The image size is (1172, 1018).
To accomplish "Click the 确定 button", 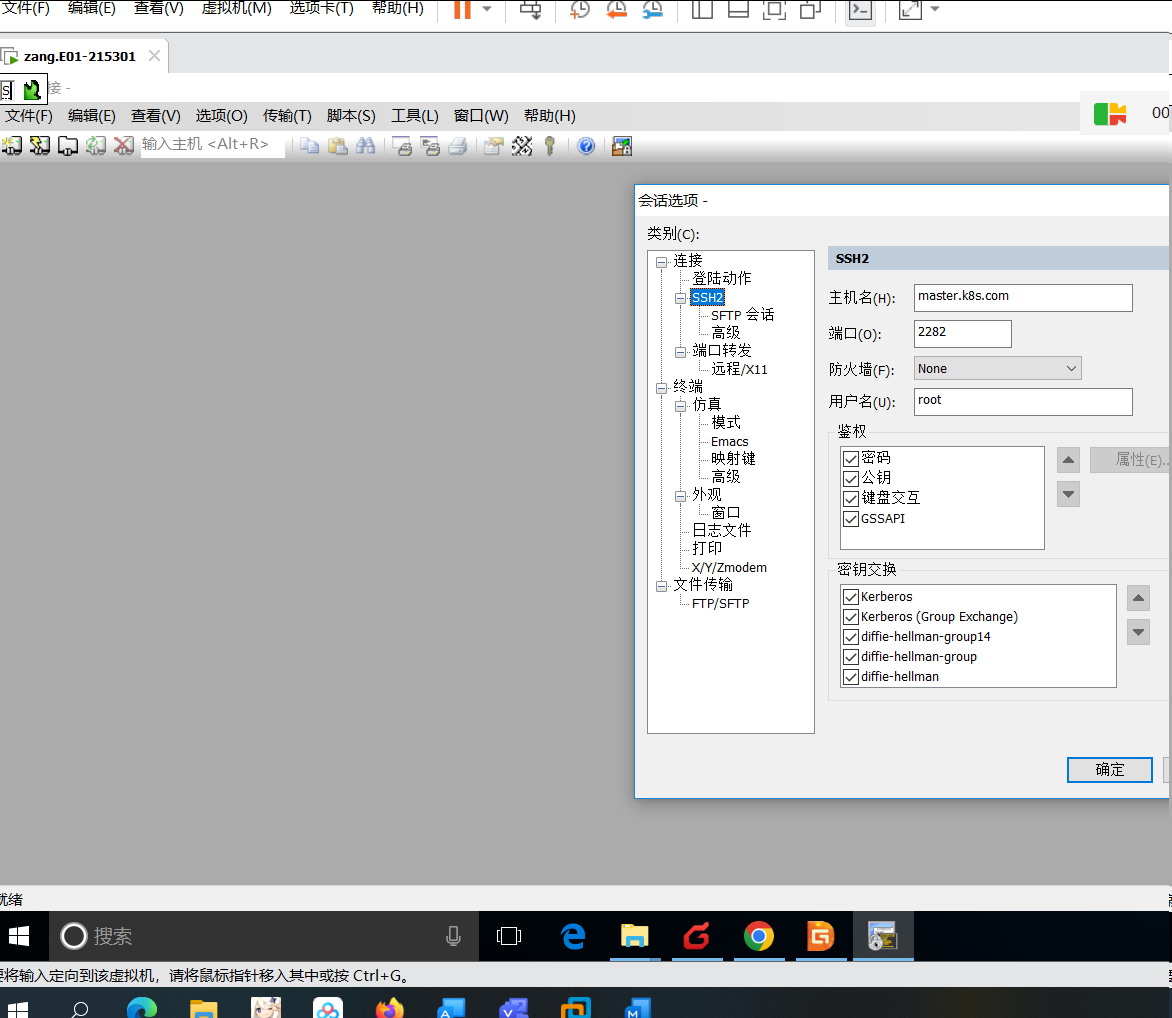I will (1109, 770).
